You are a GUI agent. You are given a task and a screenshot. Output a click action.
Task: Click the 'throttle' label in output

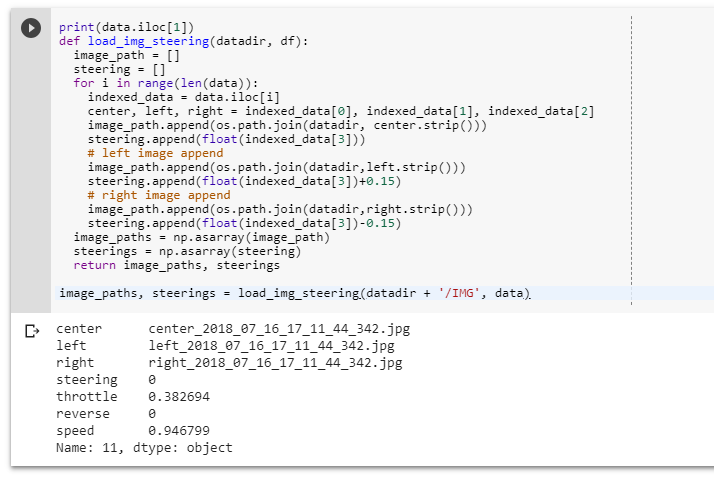87,397
